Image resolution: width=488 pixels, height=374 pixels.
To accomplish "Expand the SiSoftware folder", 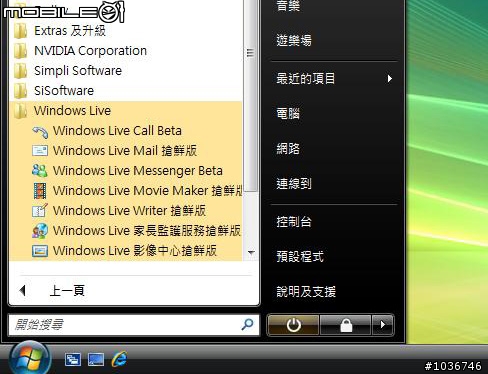I will pos(126,91).
